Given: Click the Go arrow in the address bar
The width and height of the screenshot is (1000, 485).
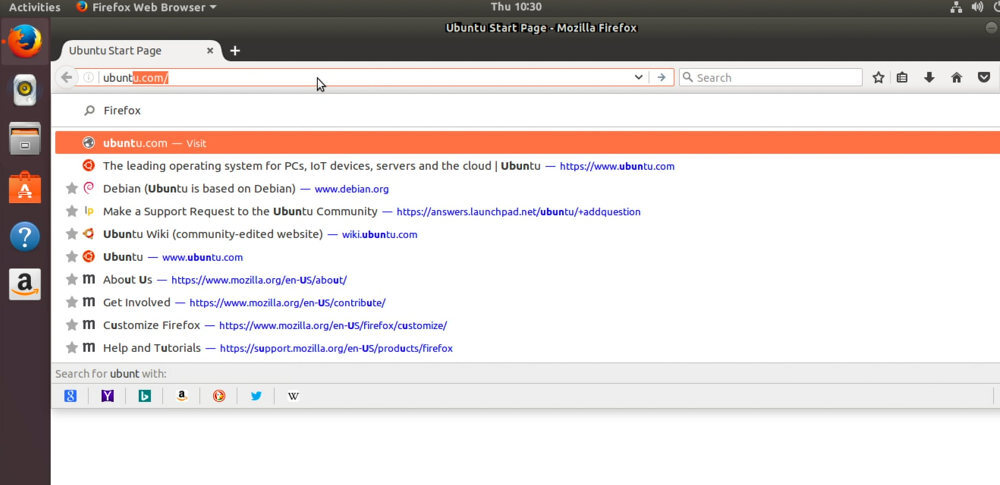Looking at the screenshot, I should coord(661,77).
